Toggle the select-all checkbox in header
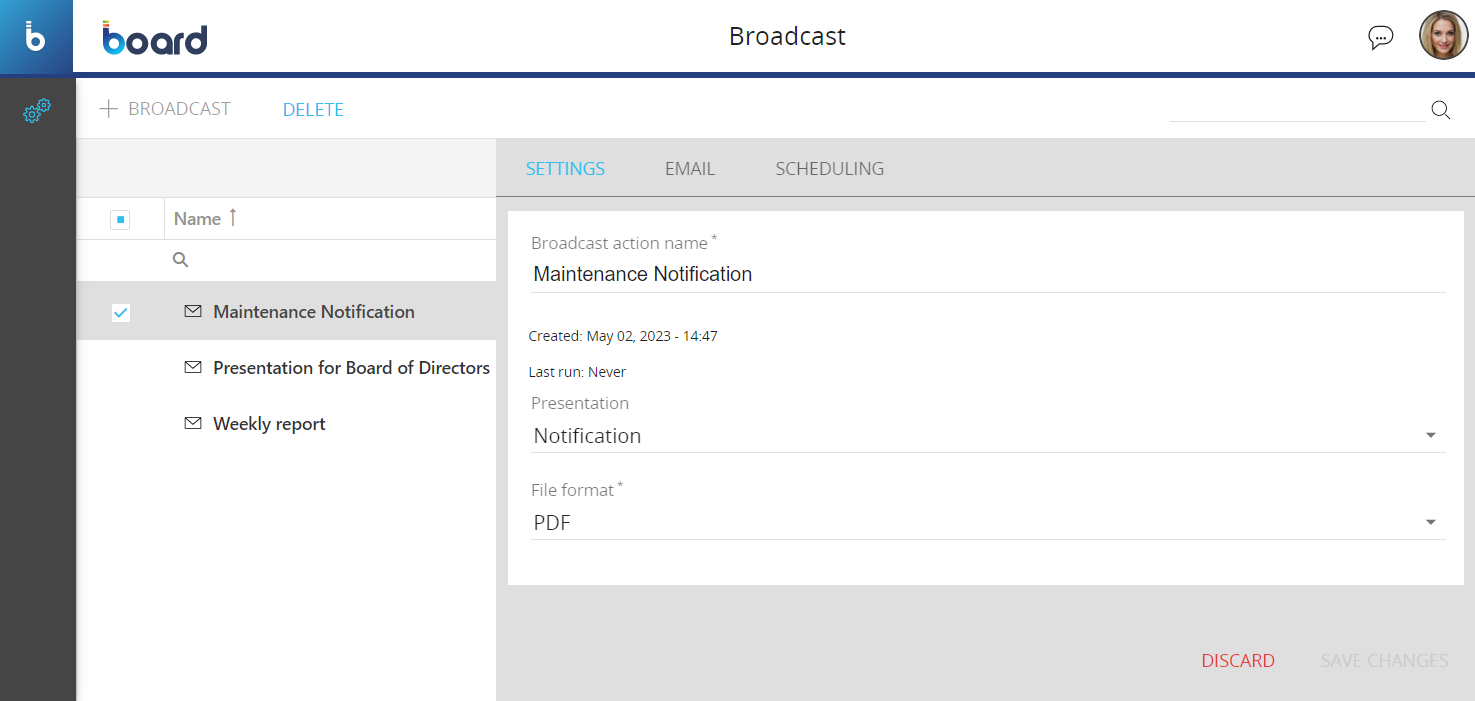The width and height of the screenshot is (1475, 701). [120, 219]
